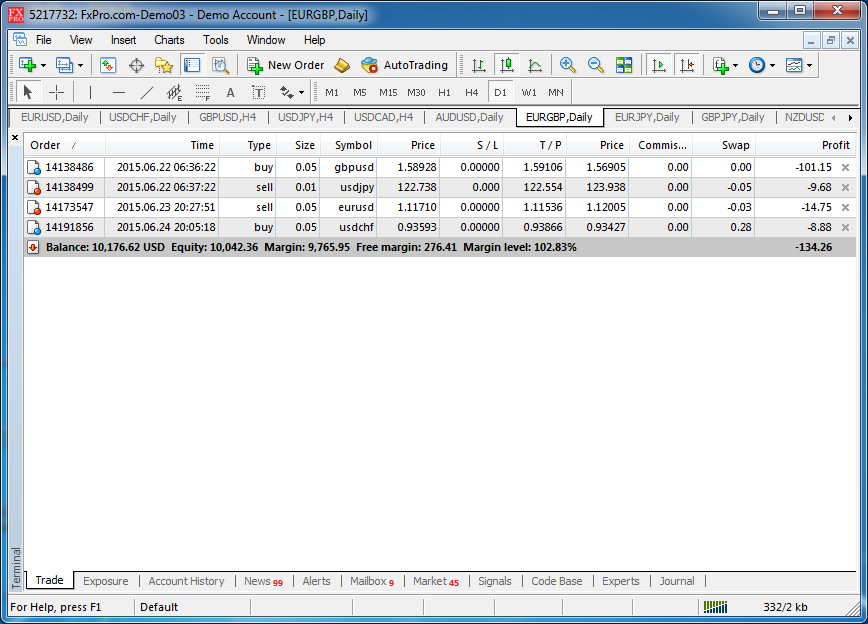The image size is (868, 624).
Task: Click the balance summary row icon
Action: coord(33,247)
